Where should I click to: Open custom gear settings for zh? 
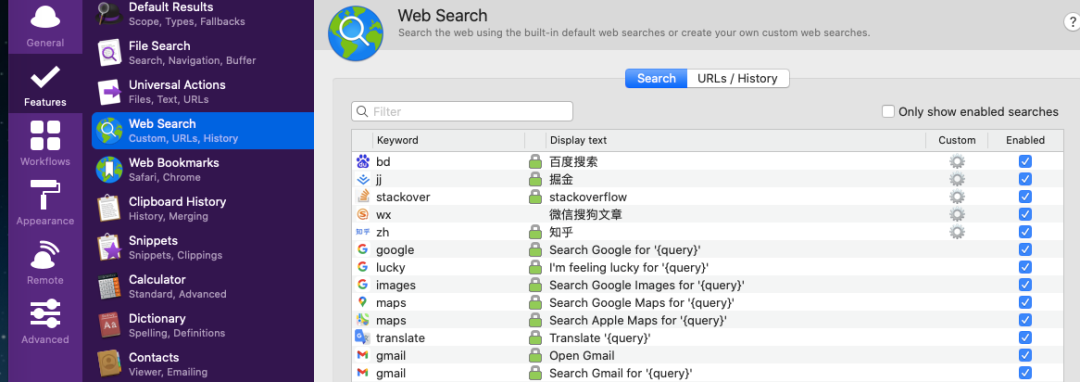[x=957, y=232]
